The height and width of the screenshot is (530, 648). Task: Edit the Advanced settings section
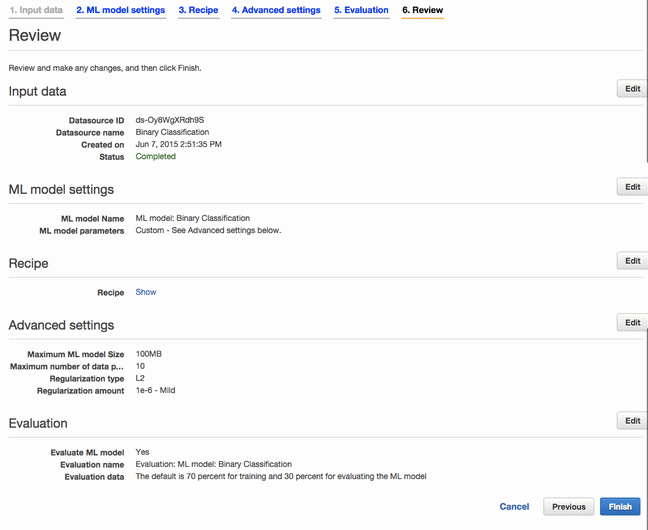tap(632, 322)
